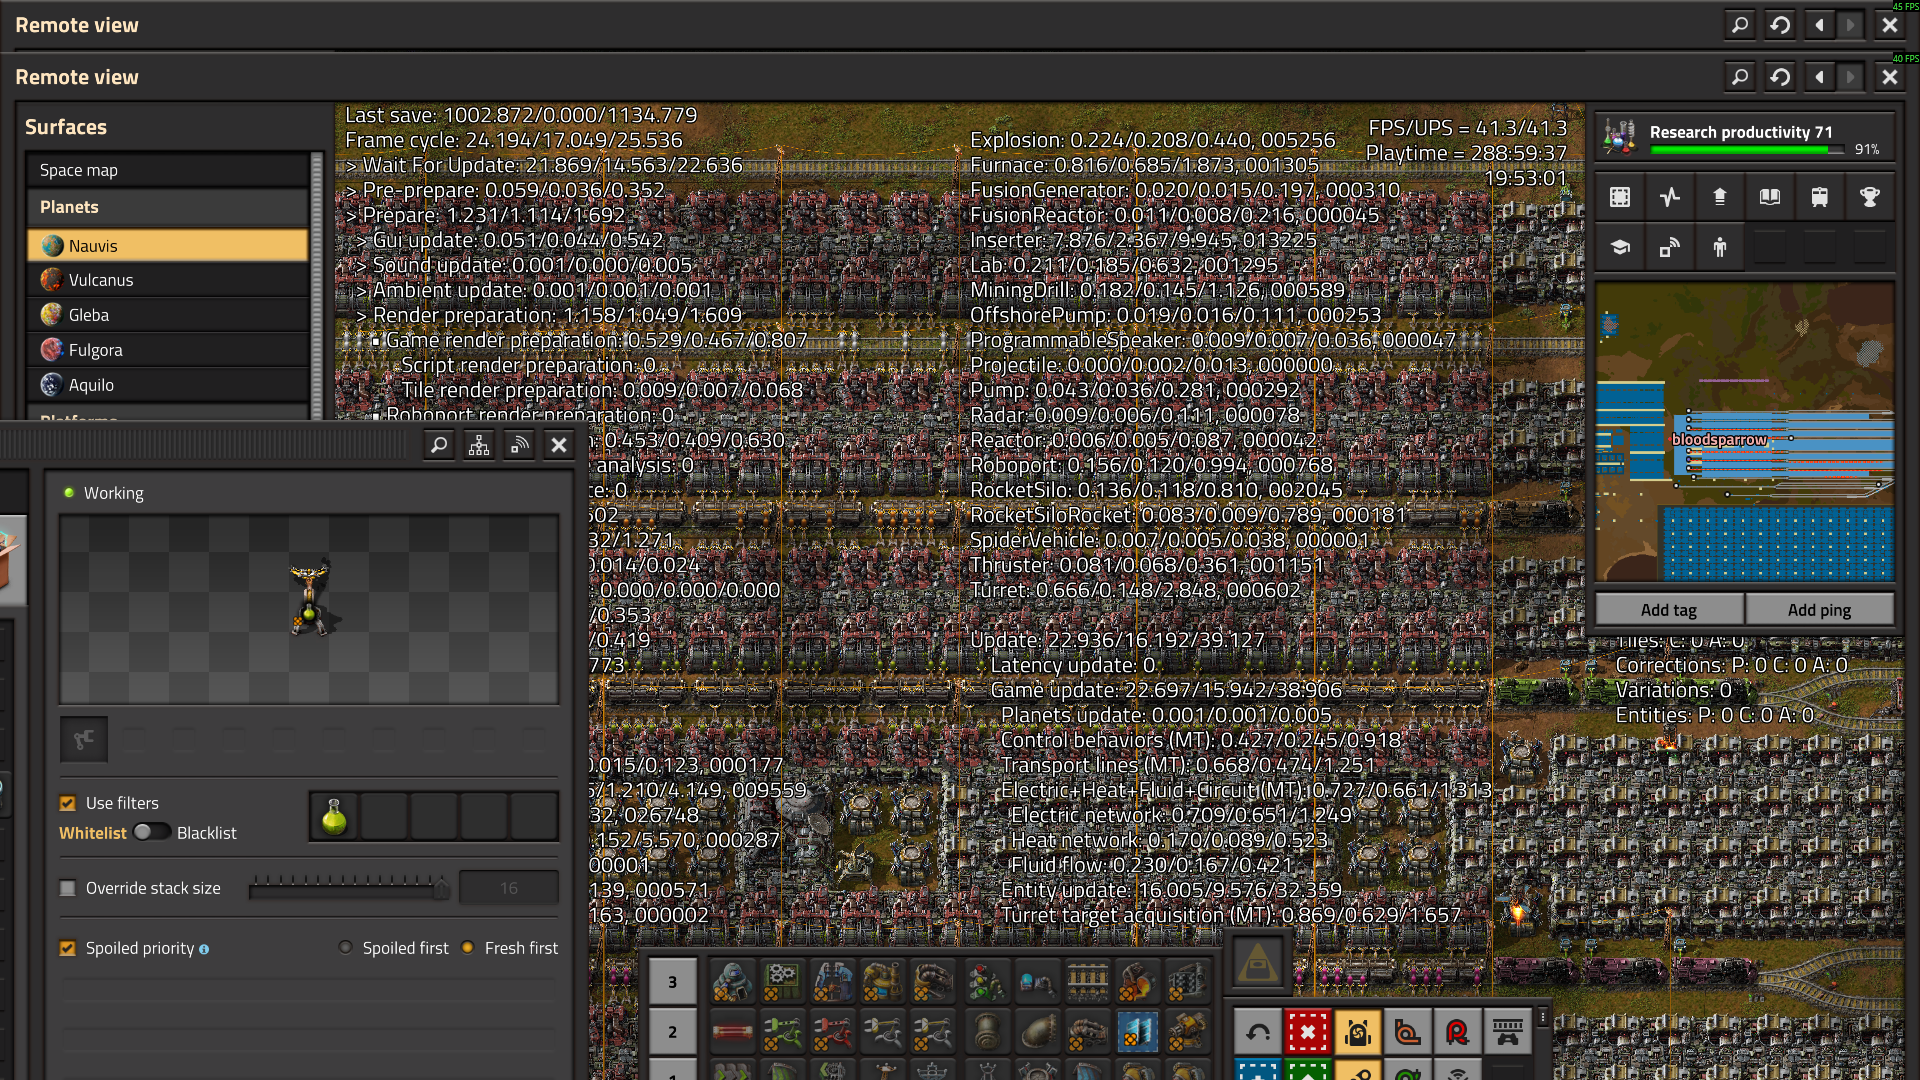Click the Add tag button

[1669, 609]
